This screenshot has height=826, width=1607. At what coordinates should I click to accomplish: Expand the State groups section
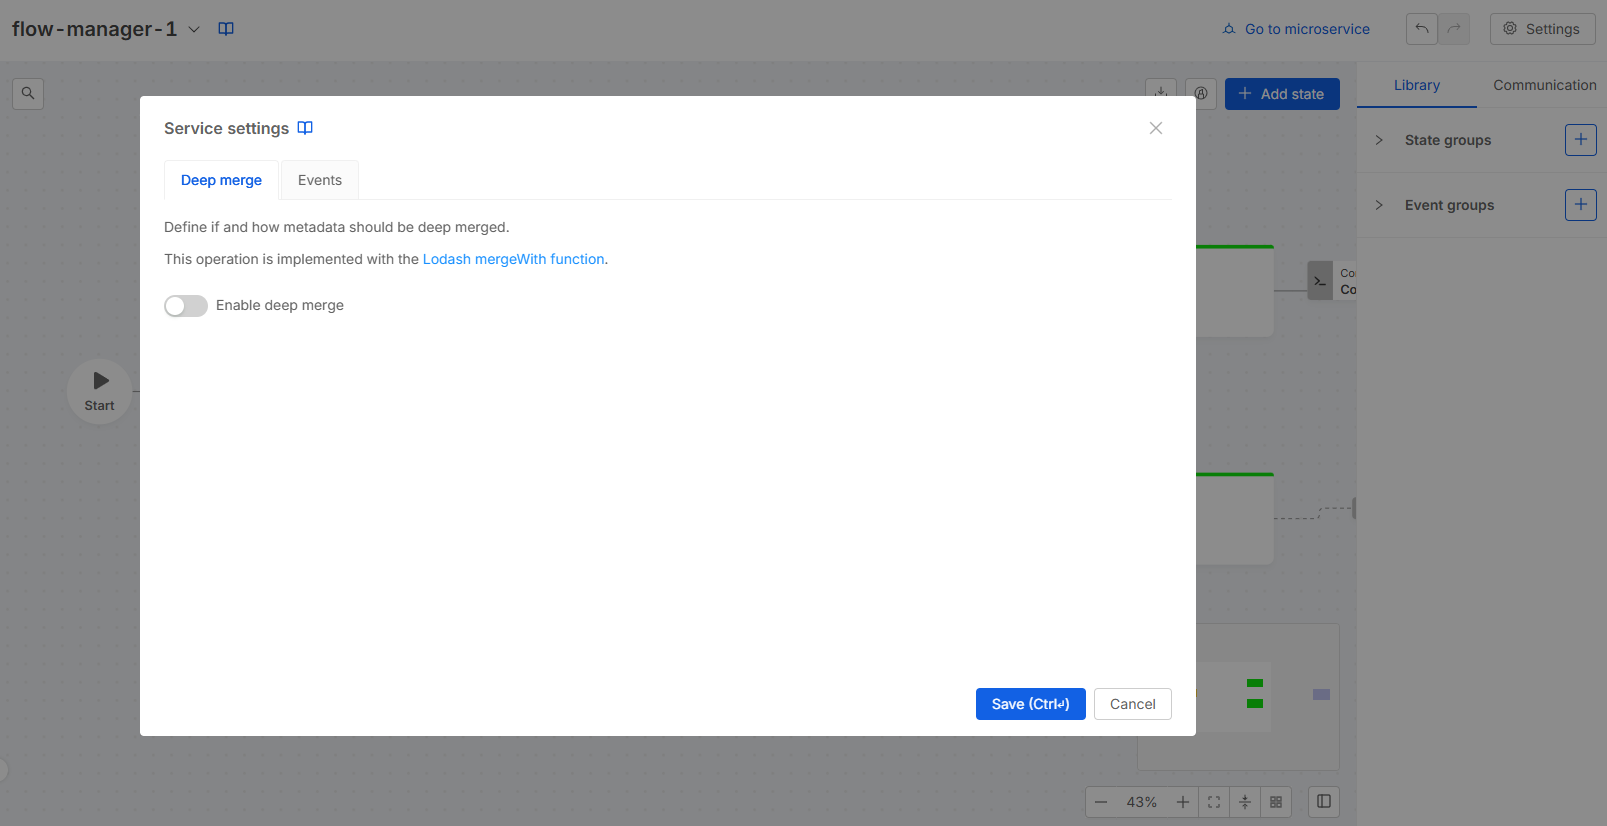click(x=1379, y=140)
